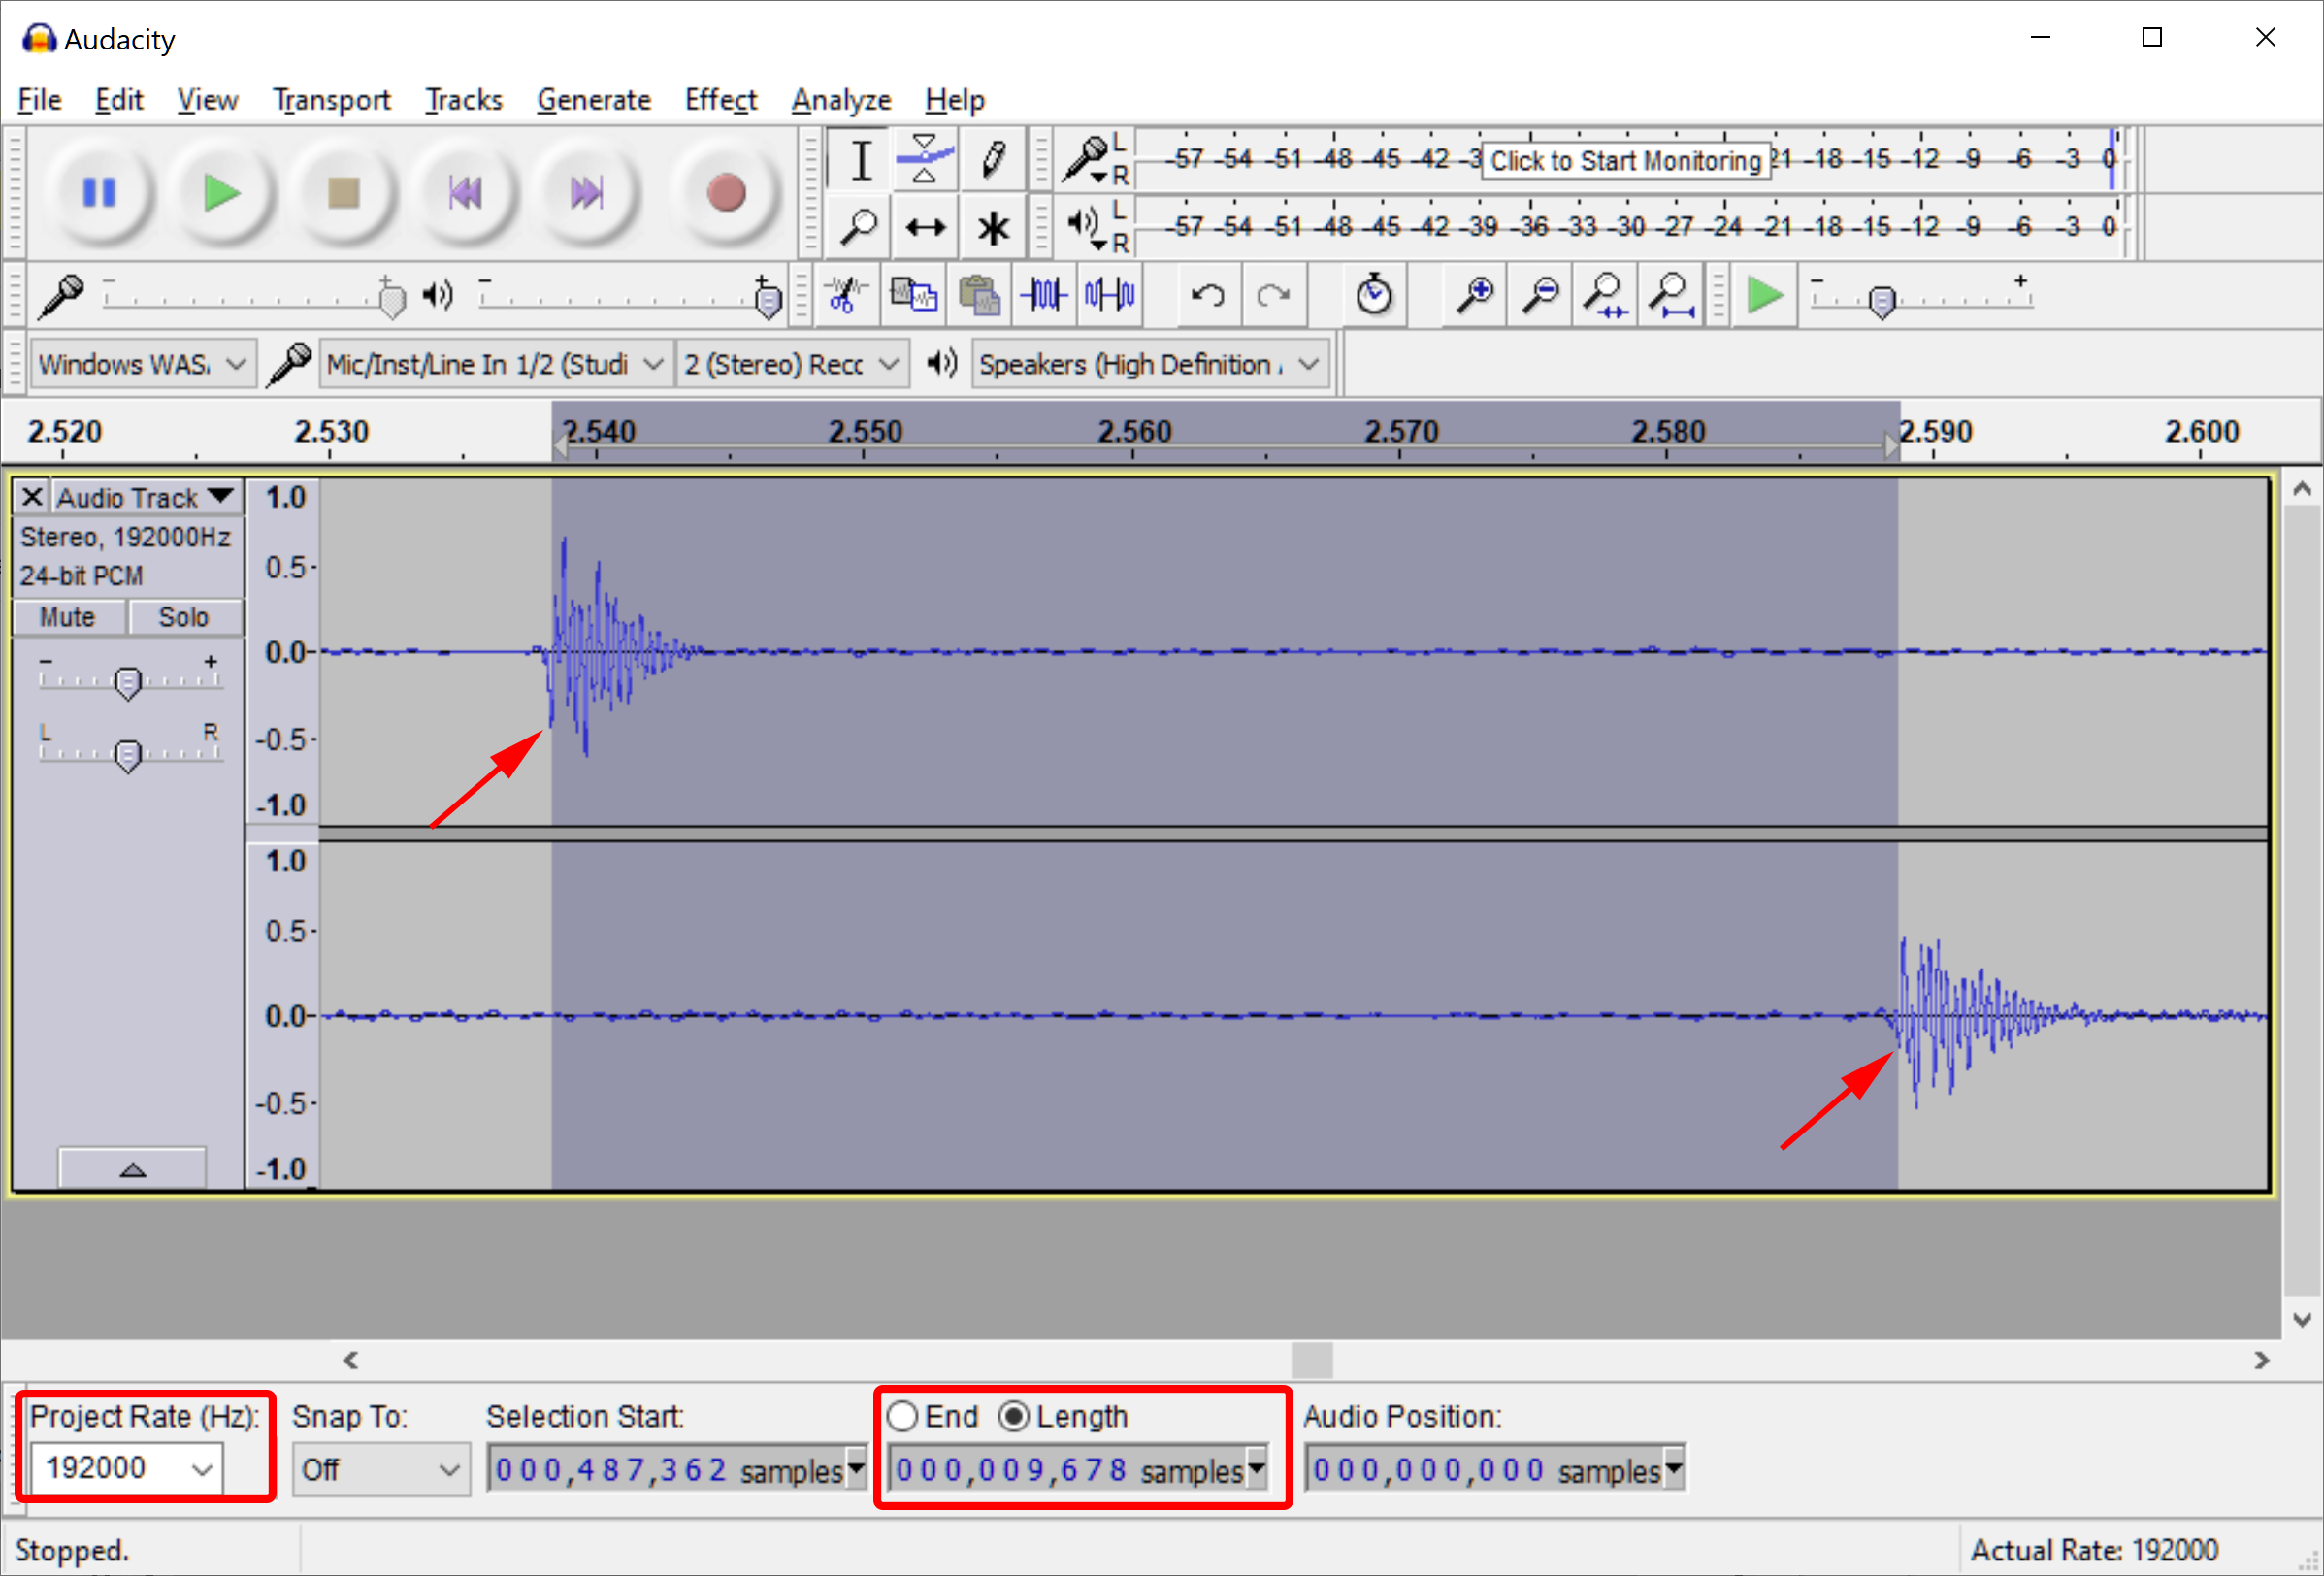Open the Transport menu
Image resolution: width=2324 pixels, height=1576 pixels.
332,100
